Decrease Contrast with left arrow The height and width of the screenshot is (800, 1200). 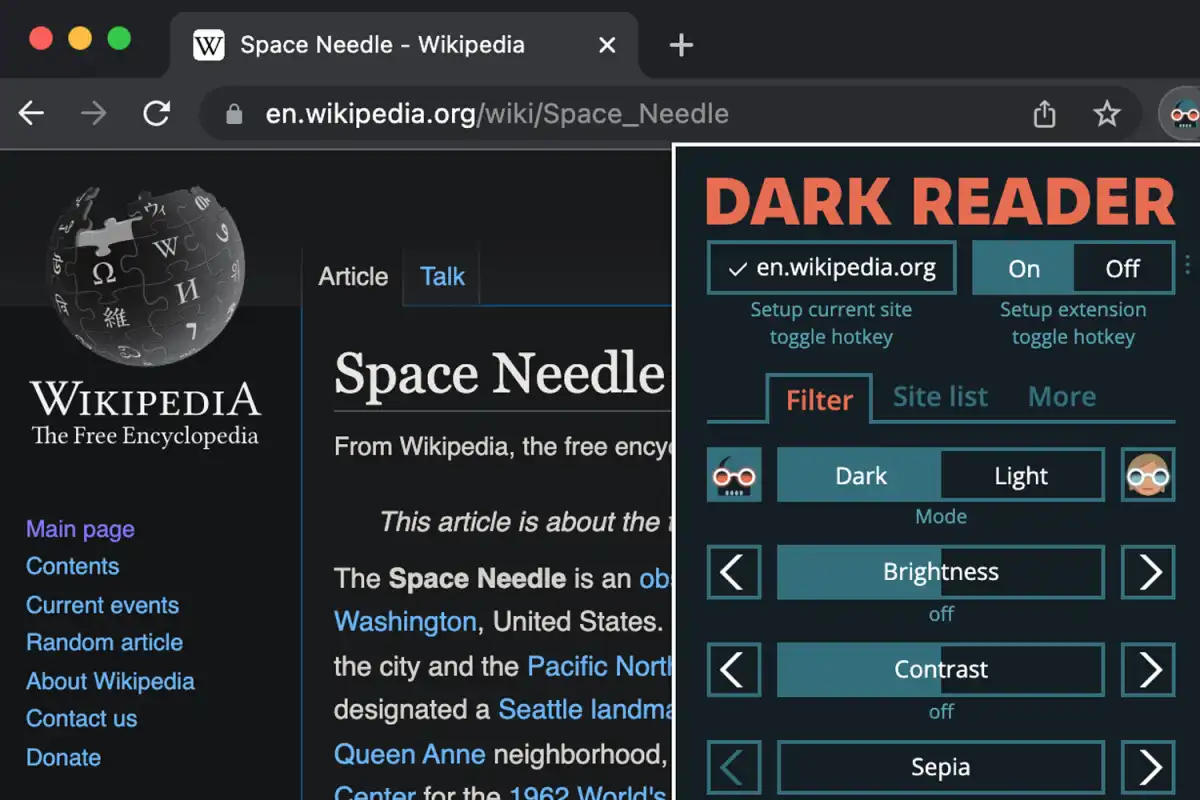[734, 669]
